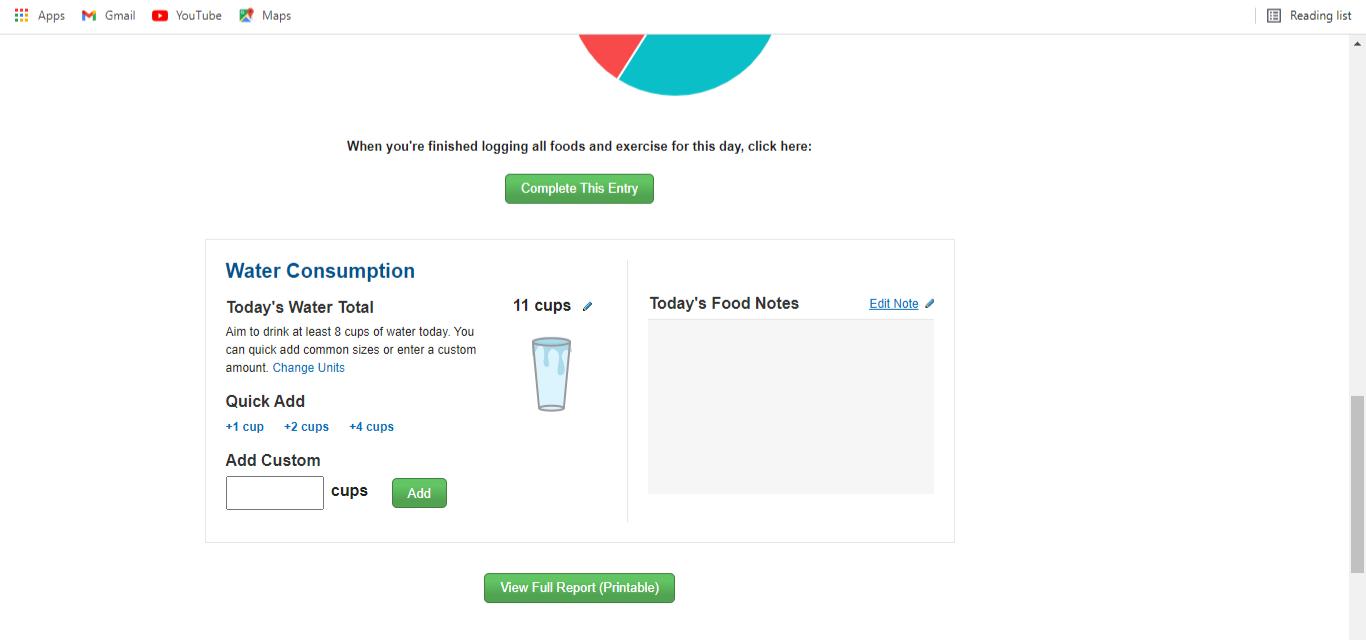Open YouTube bookmark icon

[x=160, y=15]
